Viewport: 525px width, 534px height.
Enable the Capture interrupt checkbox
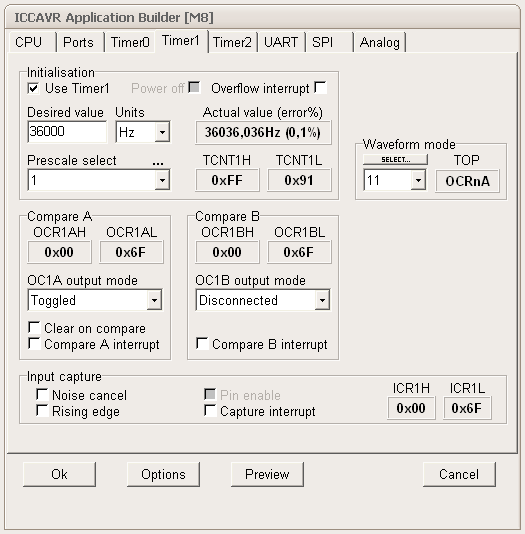pyautogui.click(x=210, y=410)
